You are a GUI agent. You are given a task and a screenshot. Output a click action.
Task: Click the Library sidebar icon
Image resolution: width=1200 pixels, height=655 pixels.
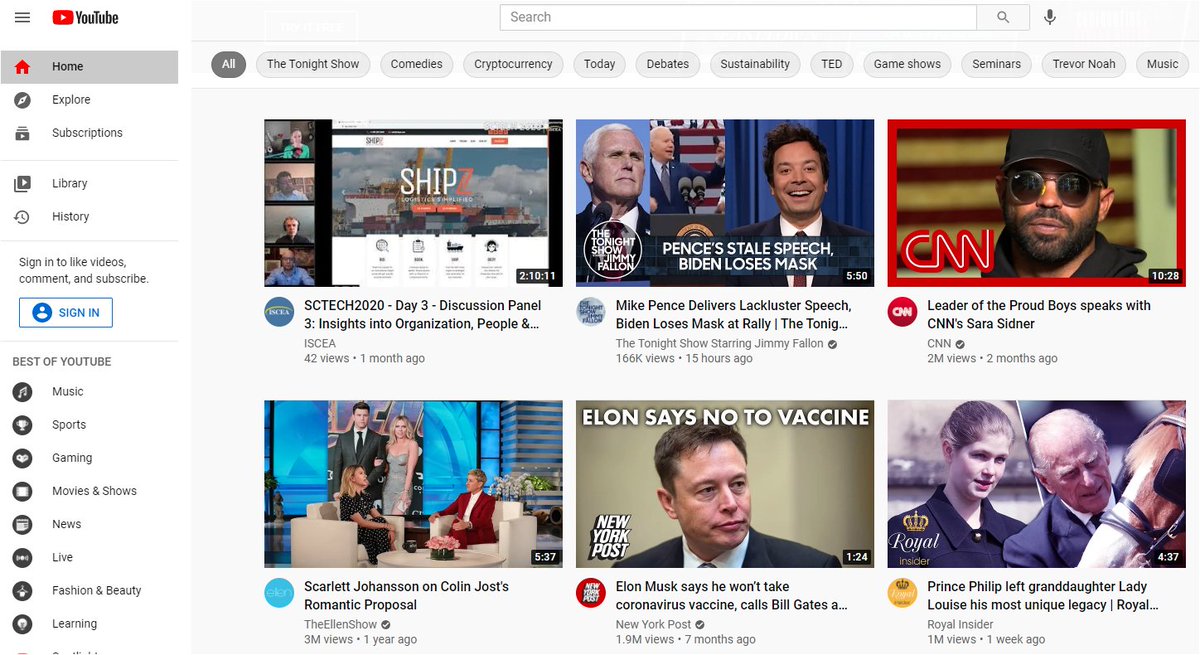(x=22, y=184)
